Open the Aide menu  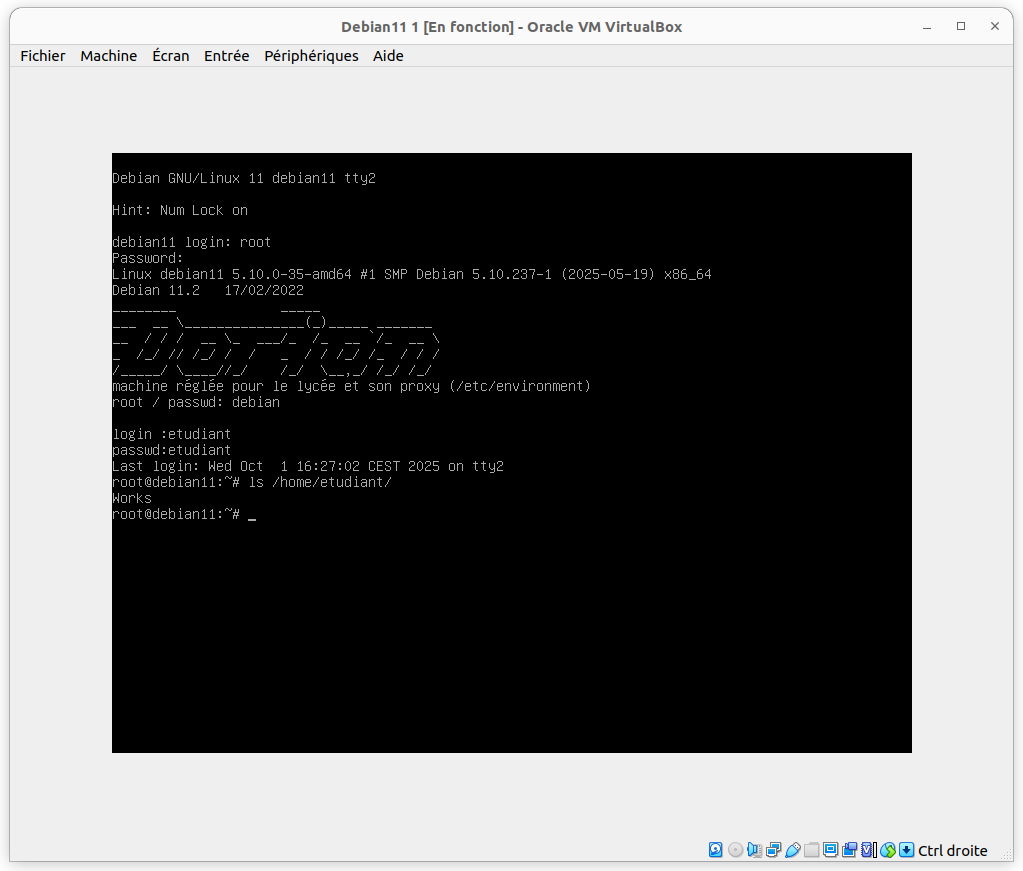[388, 56]
